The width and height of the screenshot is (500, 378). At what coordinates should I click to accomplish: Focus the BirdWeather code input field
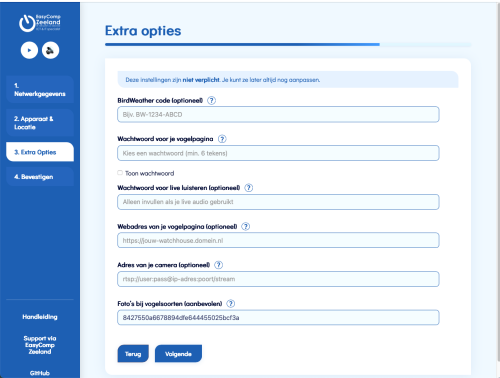278,115
